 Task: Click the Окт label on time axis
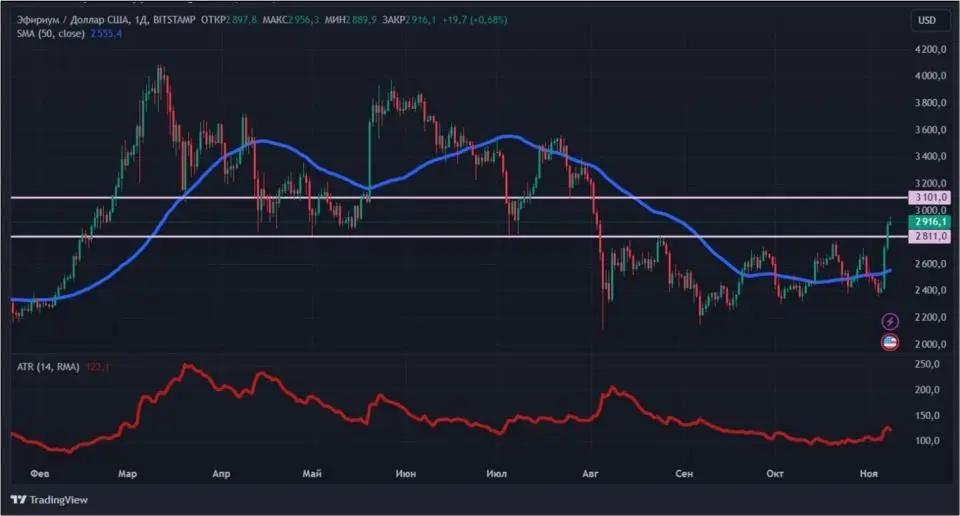774,471
